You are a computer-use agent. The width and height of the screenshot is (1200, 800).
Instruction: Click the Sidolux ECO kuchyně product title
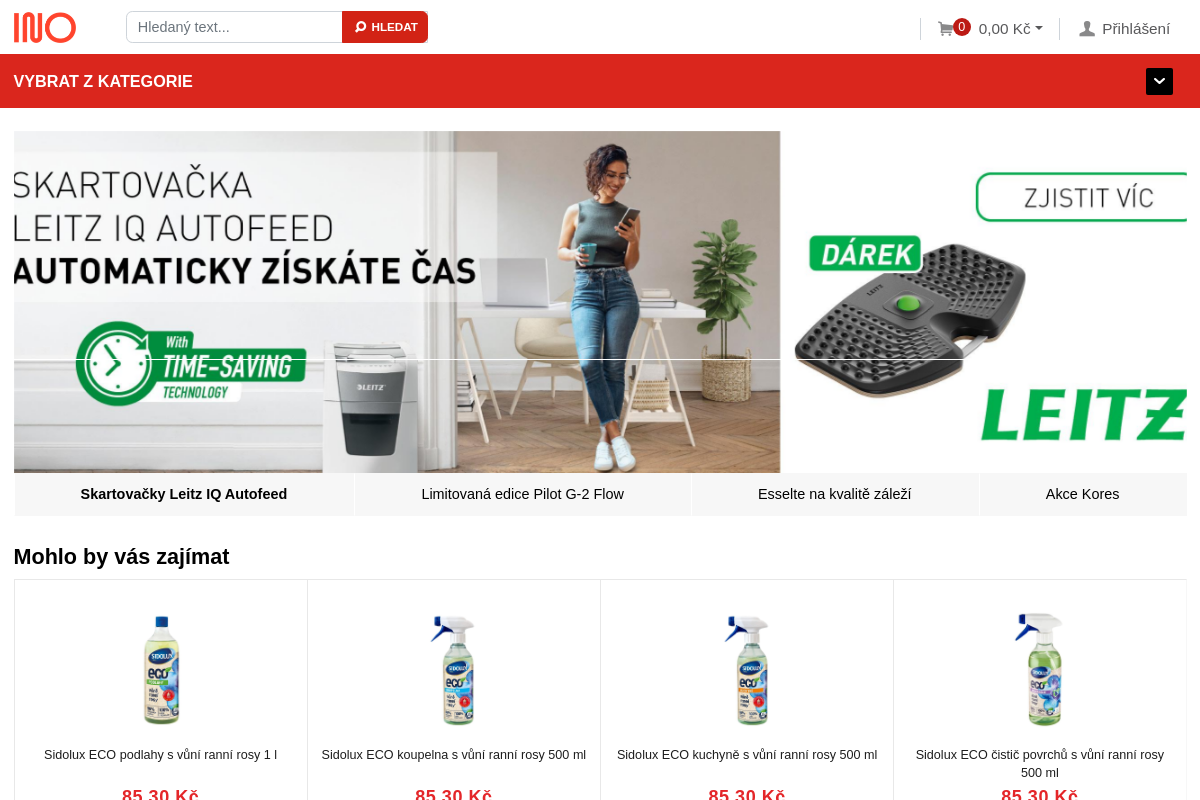click(x=747, y=755)
